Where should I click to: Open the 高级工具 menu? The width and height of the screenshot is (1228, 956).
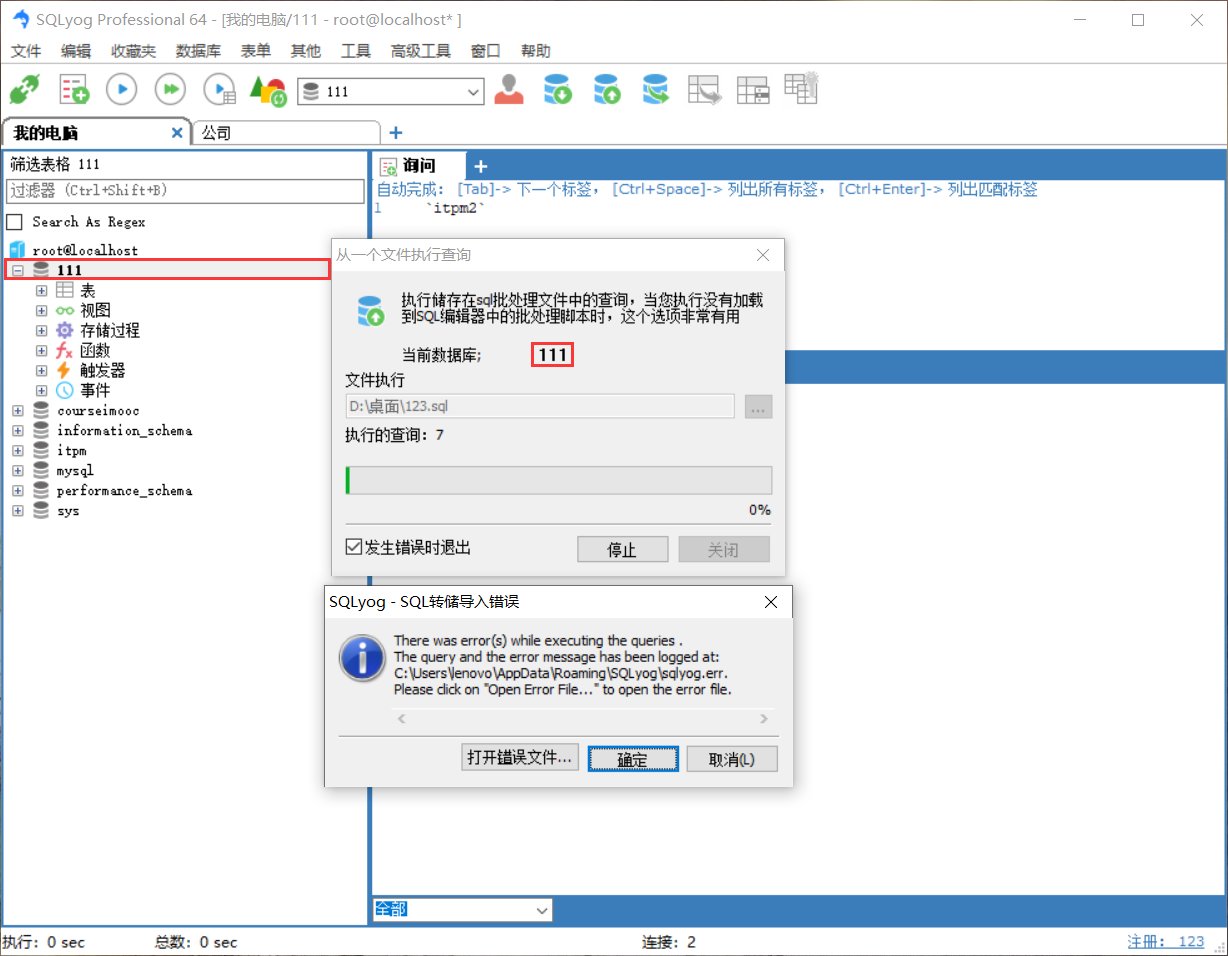tap(421, 51)
